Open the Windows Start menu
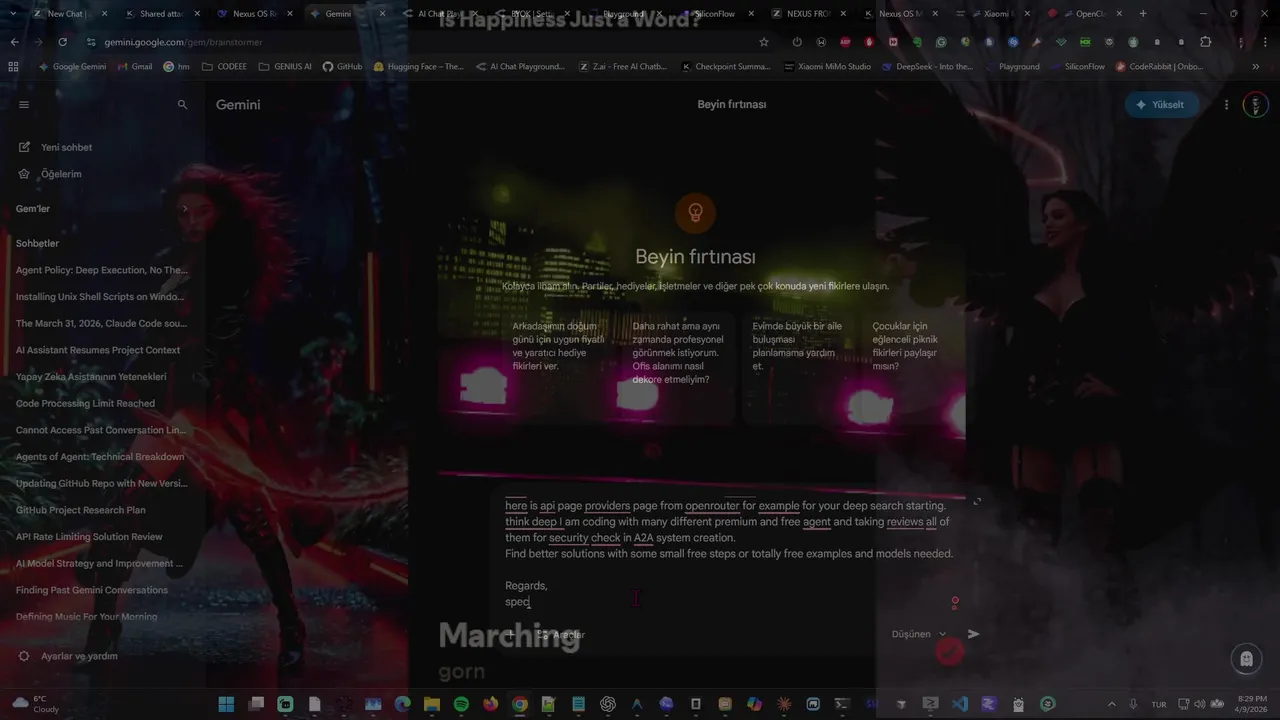This screenshot has height=720, width=1280. (x=226, y=704)
